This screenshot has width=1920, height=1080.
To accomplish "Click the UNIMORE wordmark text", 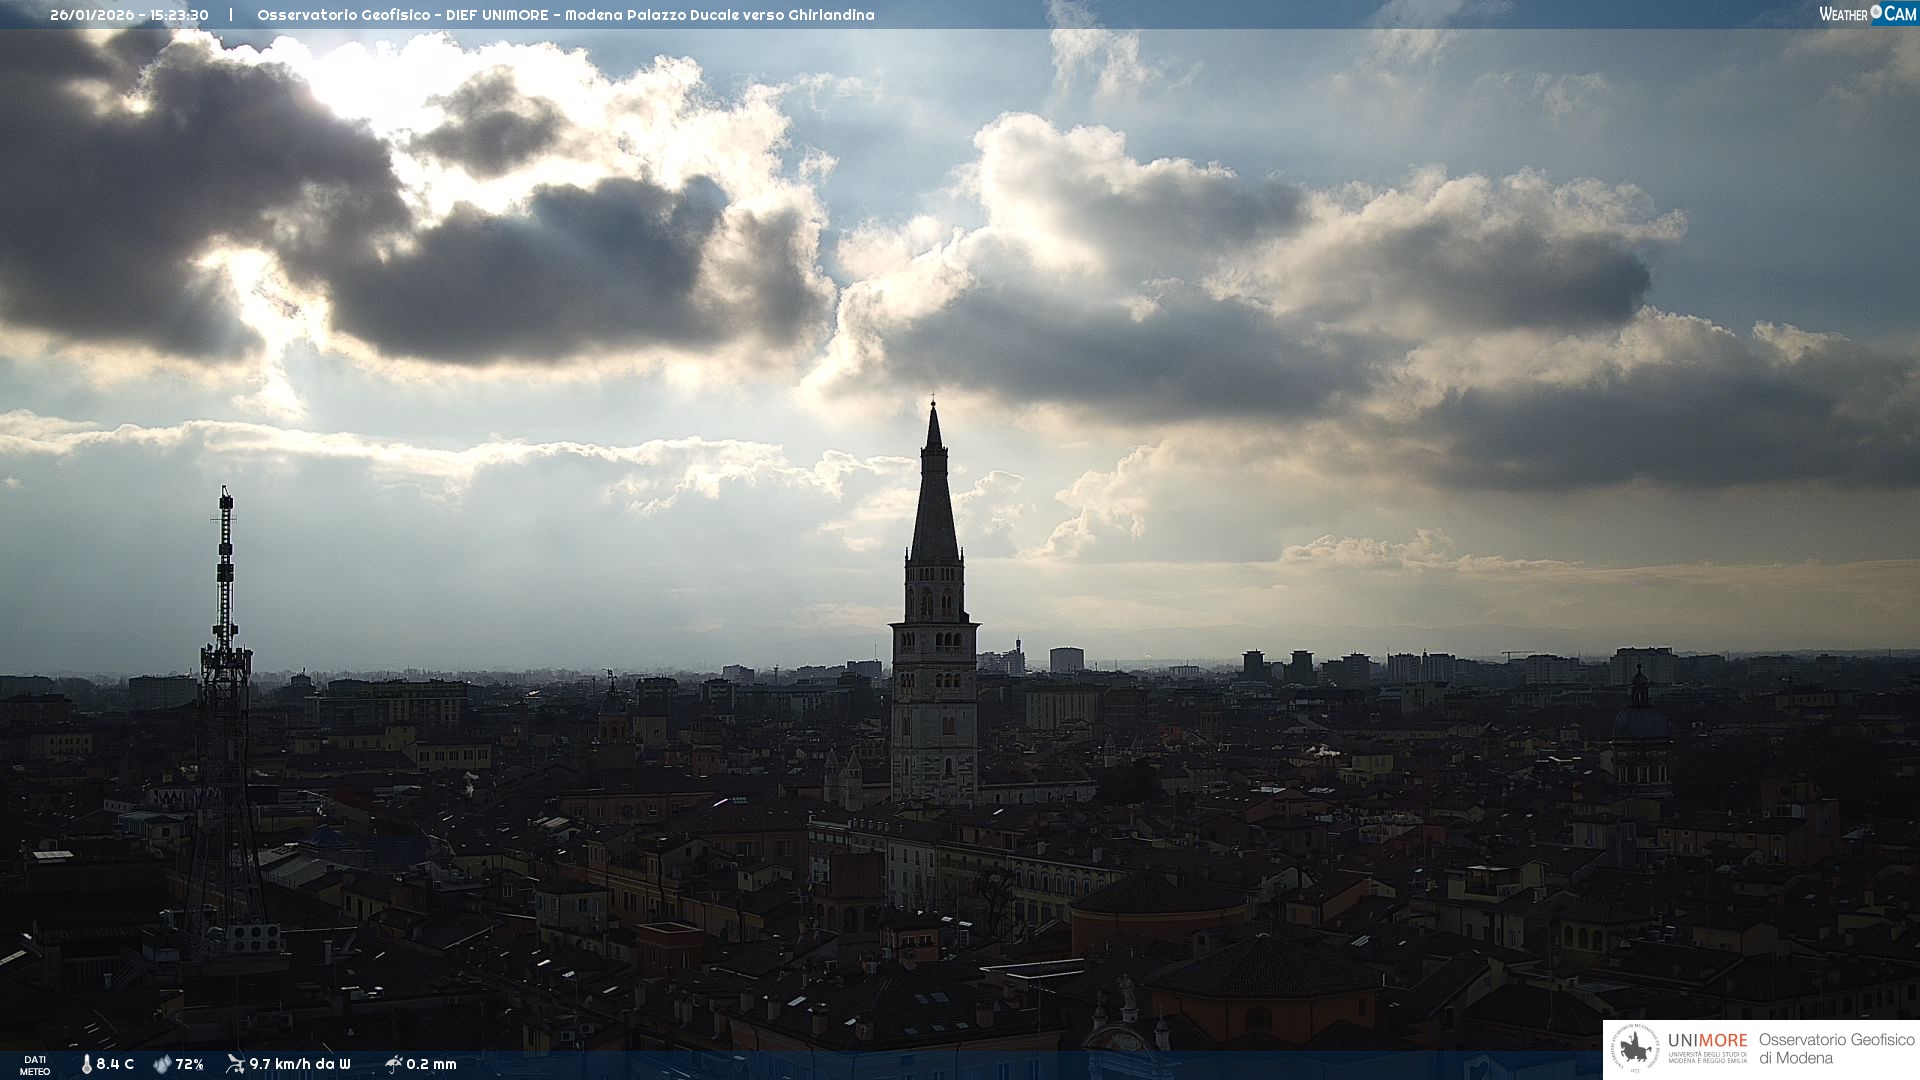I will (1707, 1040).
